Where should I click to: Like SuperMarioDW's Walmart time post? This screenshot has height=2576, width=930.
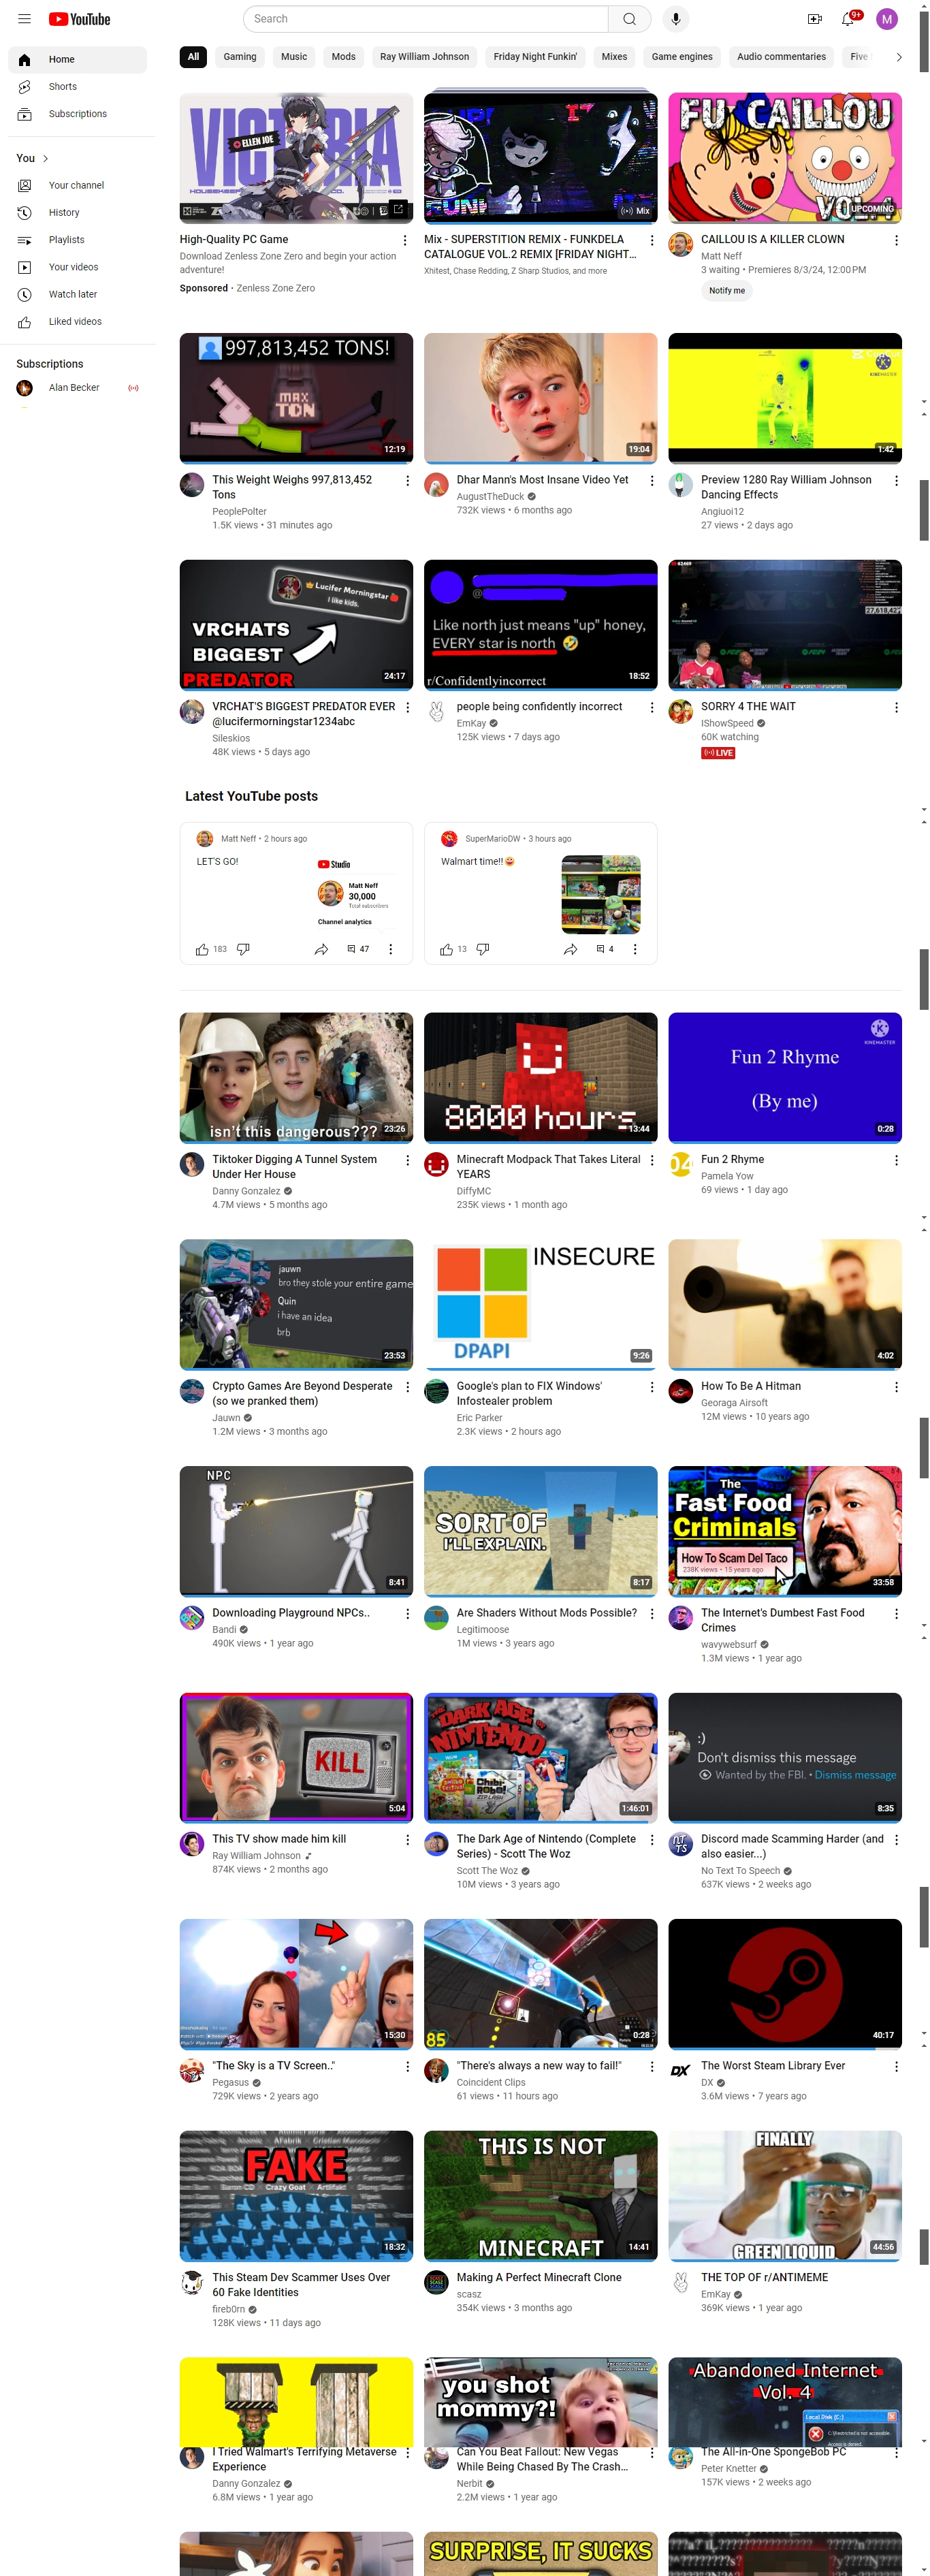tap(446, 949)
